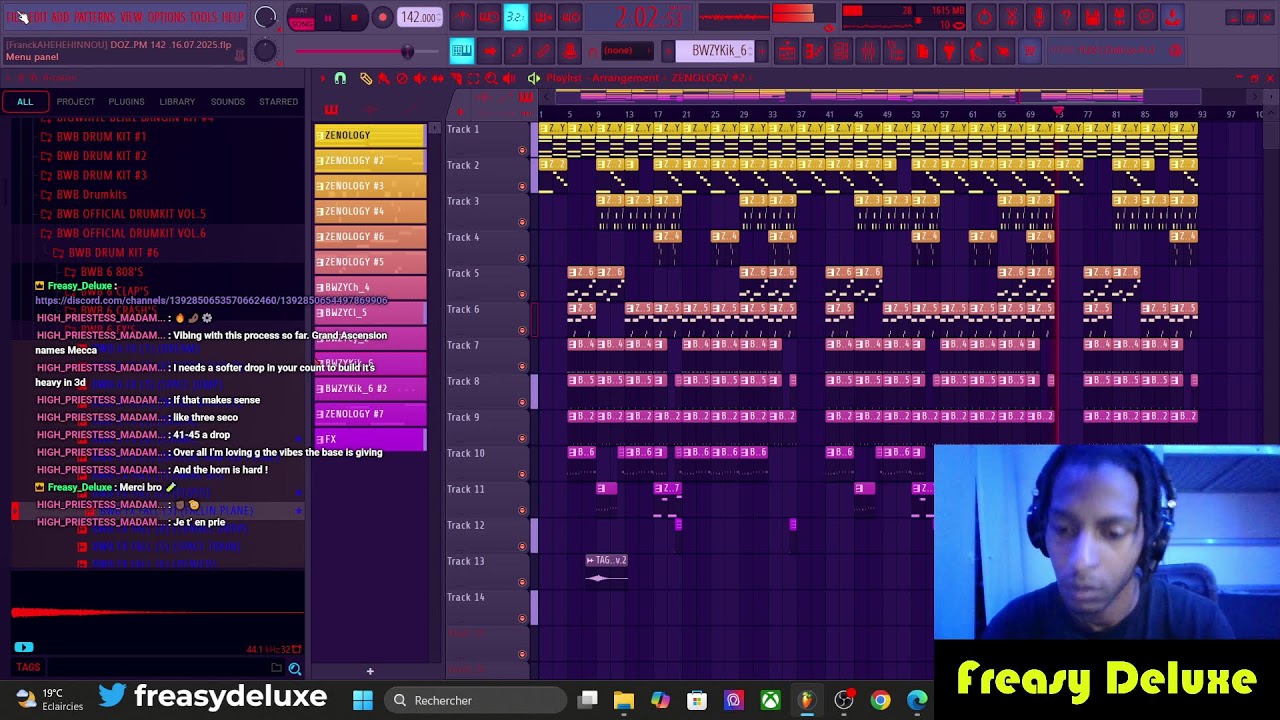This screenshot has height=720, width=1280.
Task: Toggle the metronome button
Action: (x=462, y=17)
